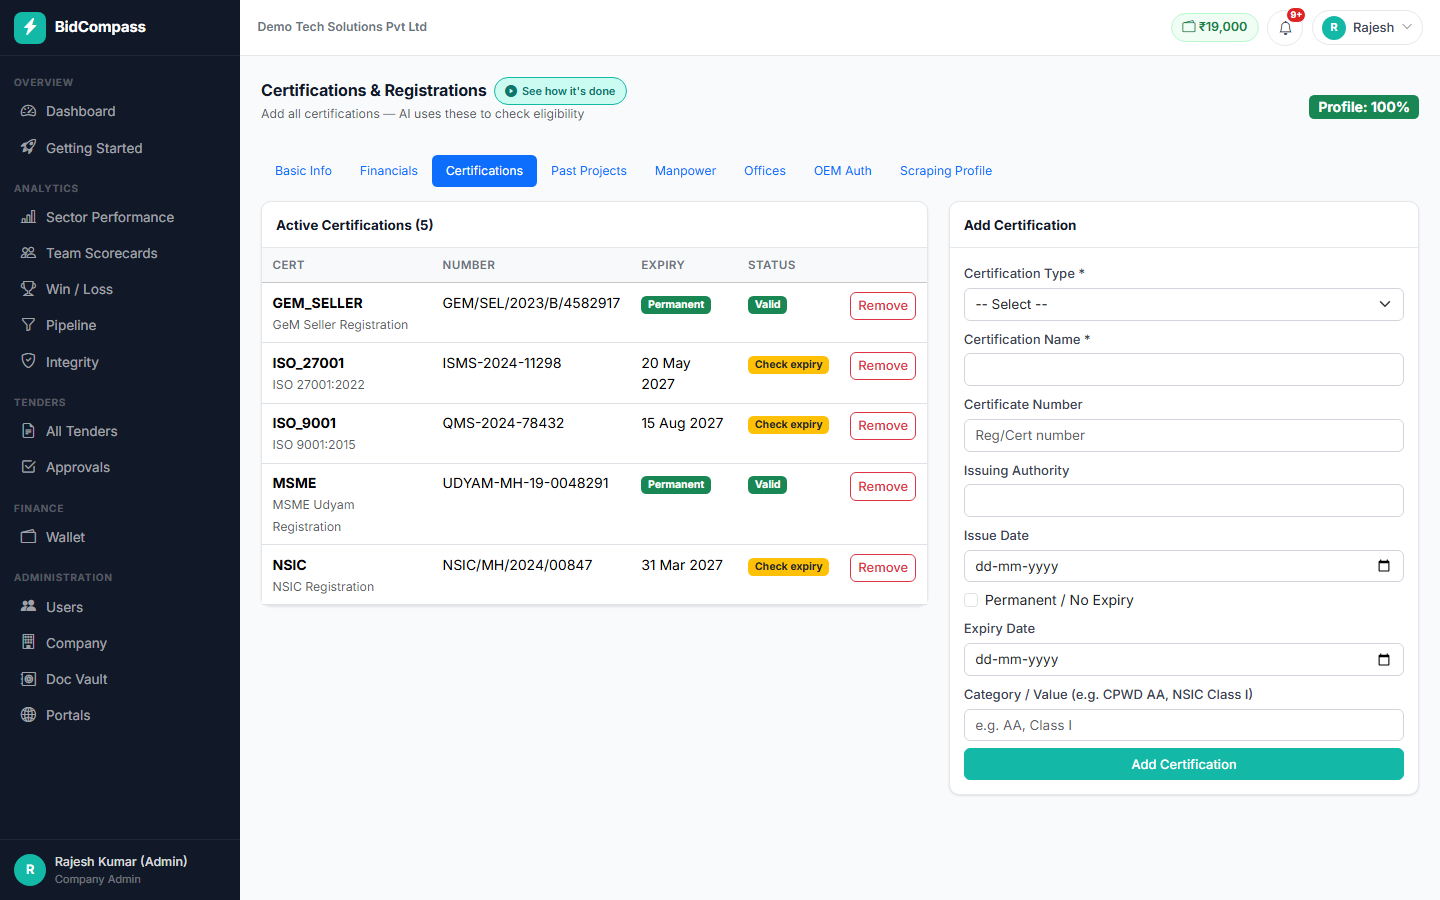Click Rajesh Kumar avatar in sidebar footer
The image size is (1440, 900).
[x=30, y=870]
